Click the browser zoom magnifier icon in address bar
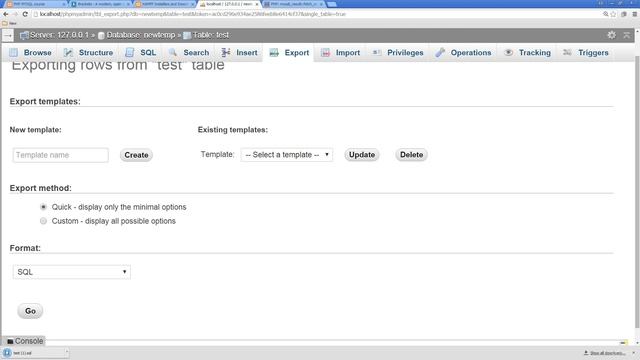This screenshot has width=640, height=360. (606, 14)
